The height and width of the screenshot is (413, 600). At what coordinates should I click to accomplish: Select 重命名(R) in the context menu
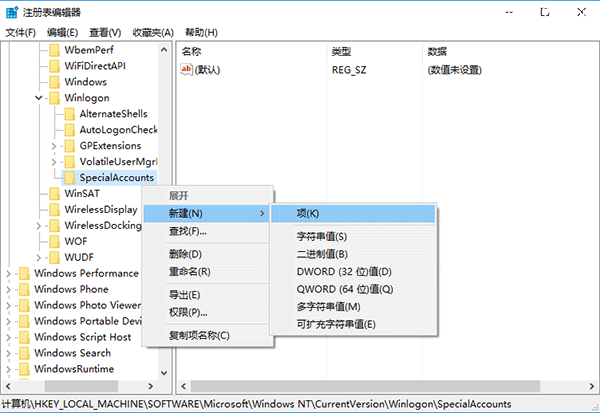click(207, 272)
